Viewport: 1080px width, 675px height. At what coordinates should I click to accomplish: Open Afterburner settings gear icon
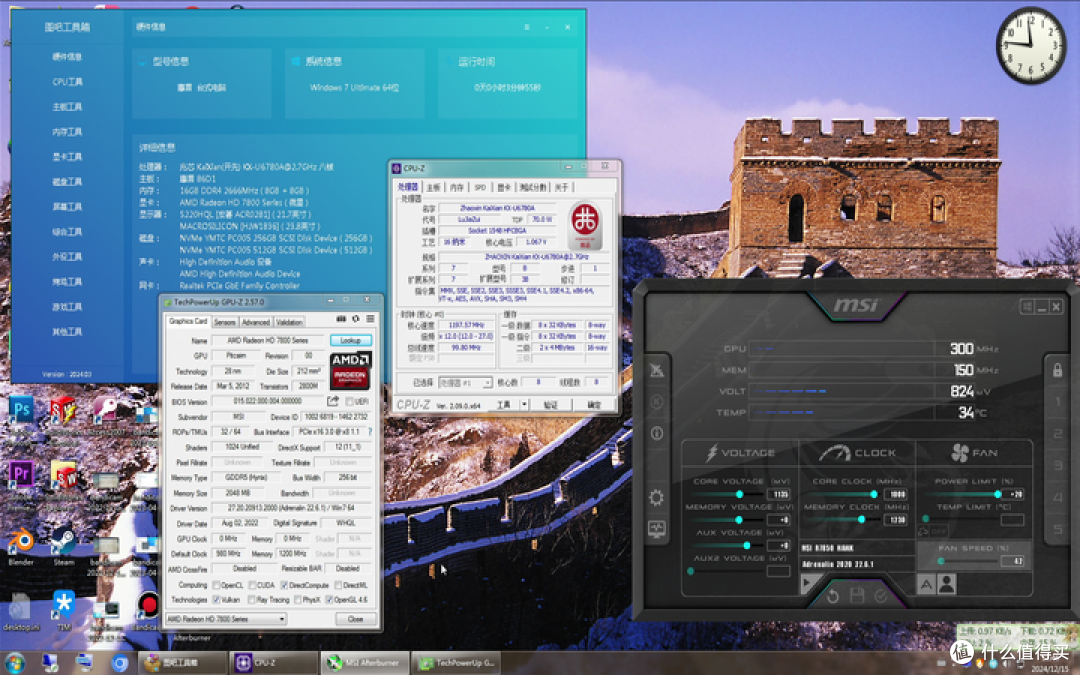pos(656,497)
